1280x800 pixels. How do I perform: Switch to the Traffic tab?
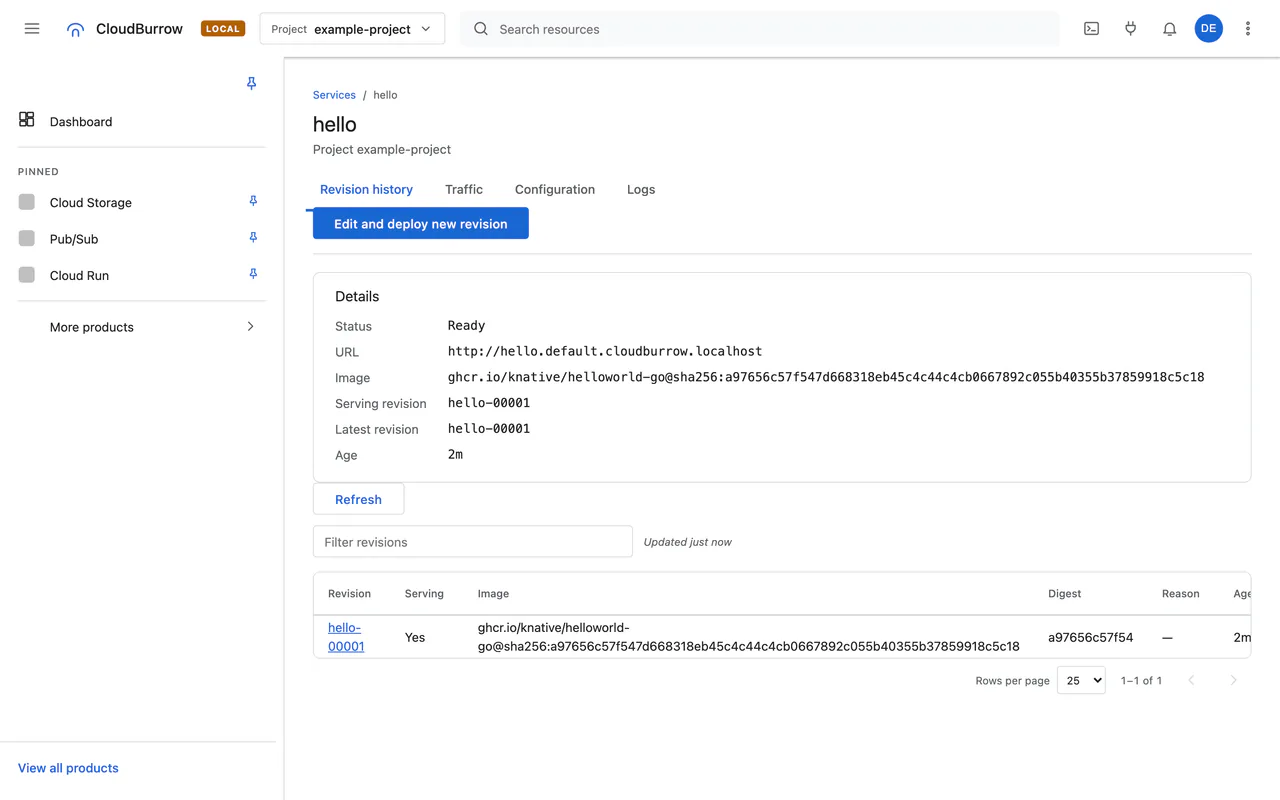click(464, 189)
